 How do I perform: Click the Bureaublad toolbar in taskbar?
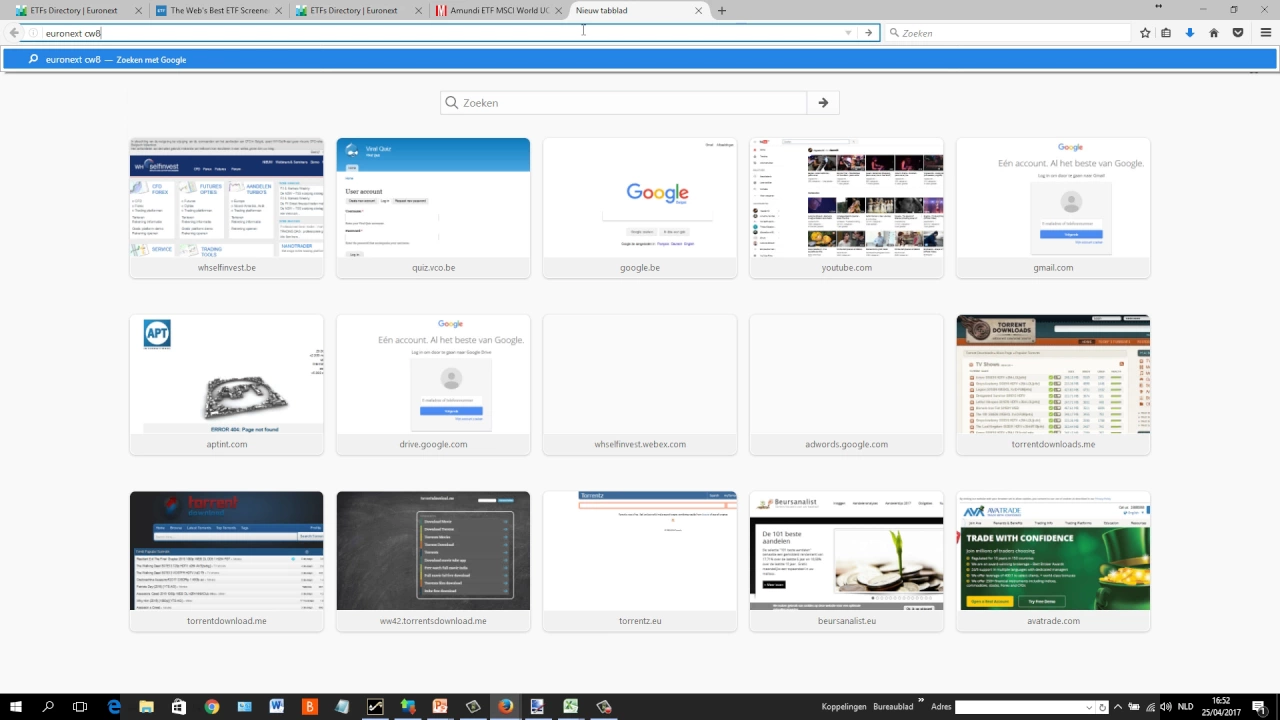893,707
